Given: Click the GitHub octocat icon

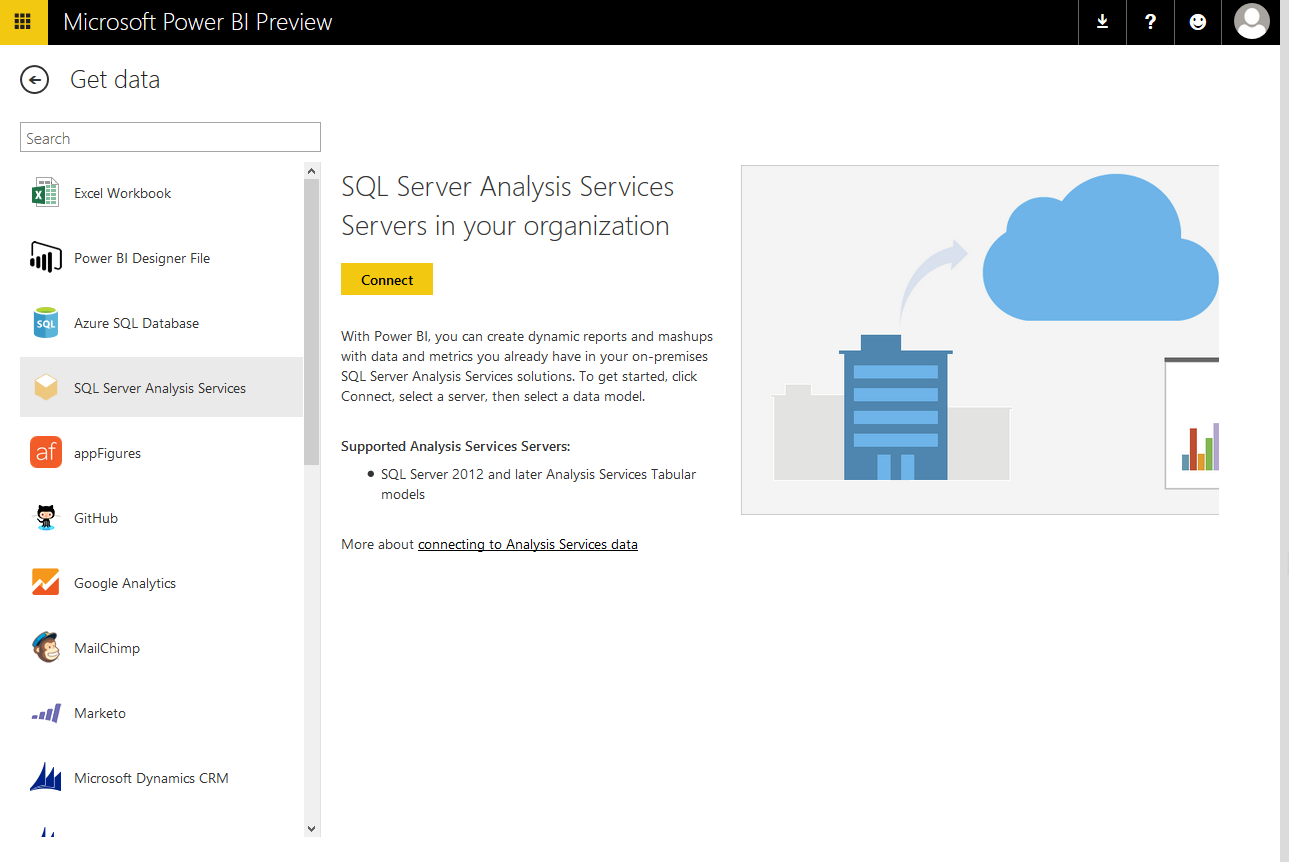Looking at the screenshot, I should [46, 518].
